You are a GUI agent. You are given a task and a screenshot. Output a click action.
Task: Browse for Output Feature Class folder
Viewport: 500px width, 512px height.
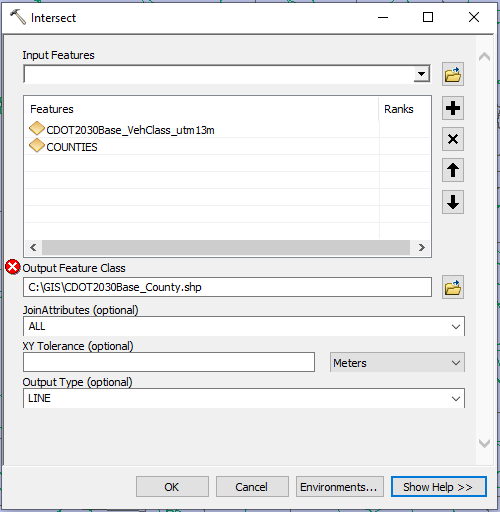click(453, 287)
